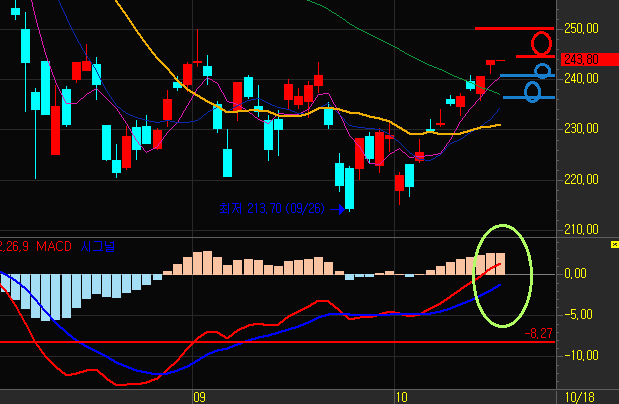
Task: Click the 10/18 date label
Action: point(582,397)
